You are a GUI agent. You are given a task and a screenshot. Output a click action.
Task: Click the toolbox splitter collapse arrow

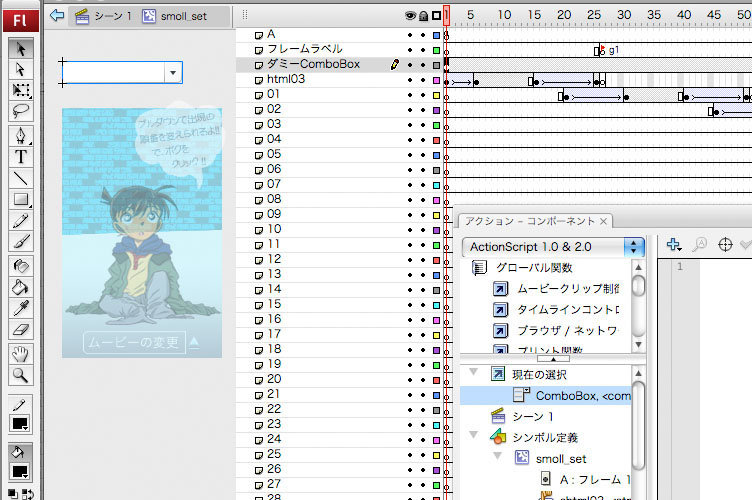(x=553, y=359)
